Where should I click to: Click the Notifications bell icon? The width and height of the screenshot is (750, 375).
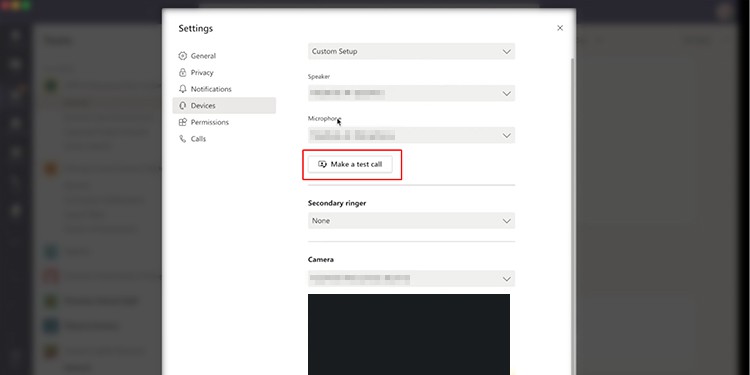[182, 89]
